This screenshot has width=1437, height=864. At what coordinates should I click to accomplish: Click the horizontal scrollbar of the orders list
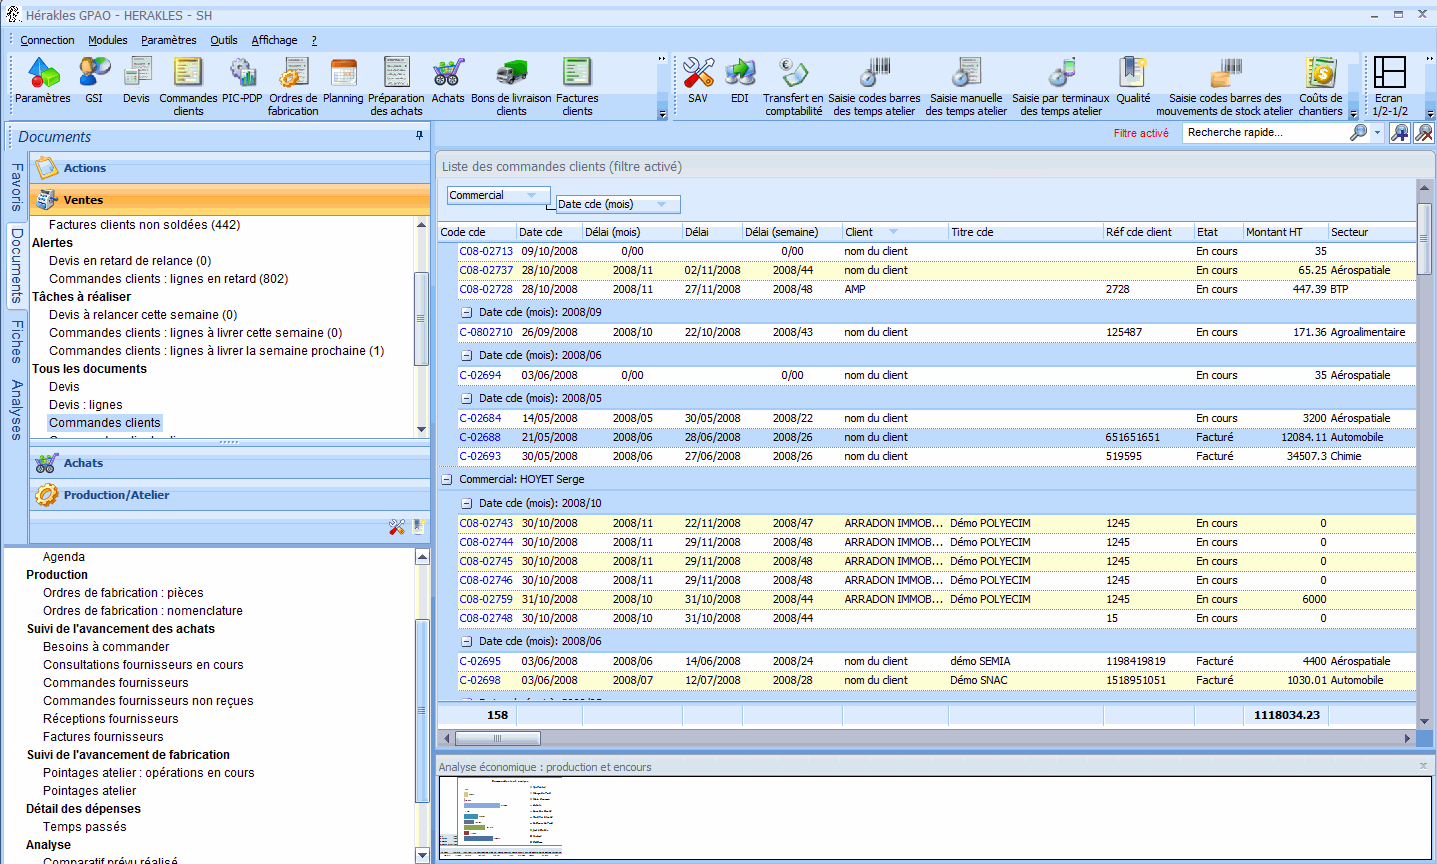498,738
